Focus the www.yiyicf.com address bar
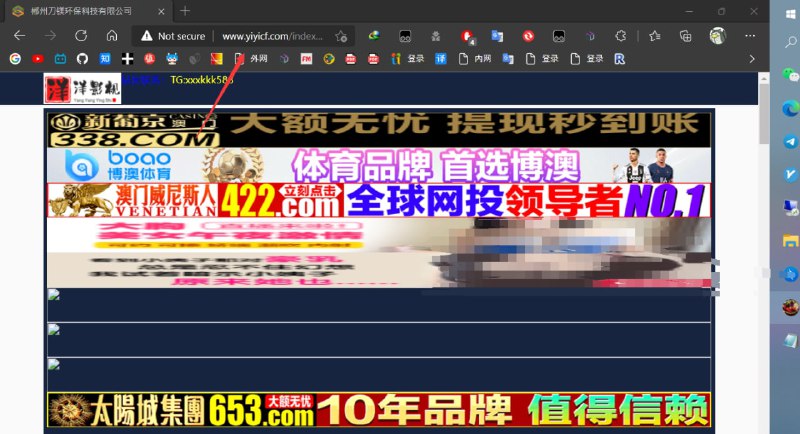This screenshot has height=434, width=800. click(272, 36)
